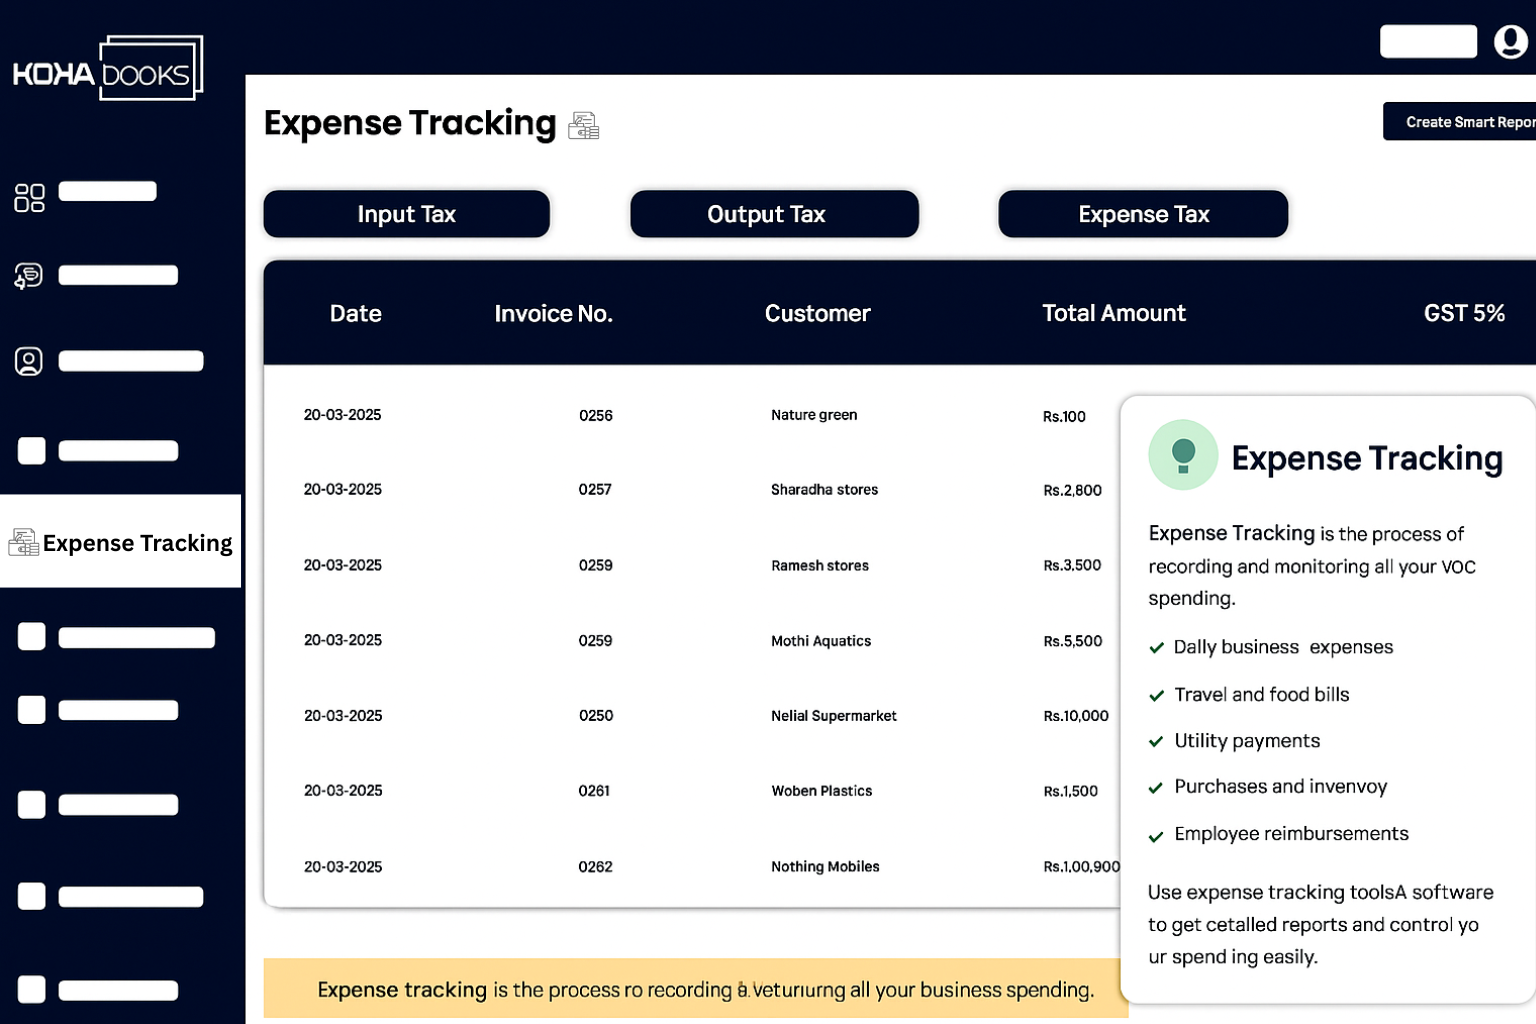Click the white button in top bar
This screenshot has width=1536, height=1024.
click(1428, 42)
